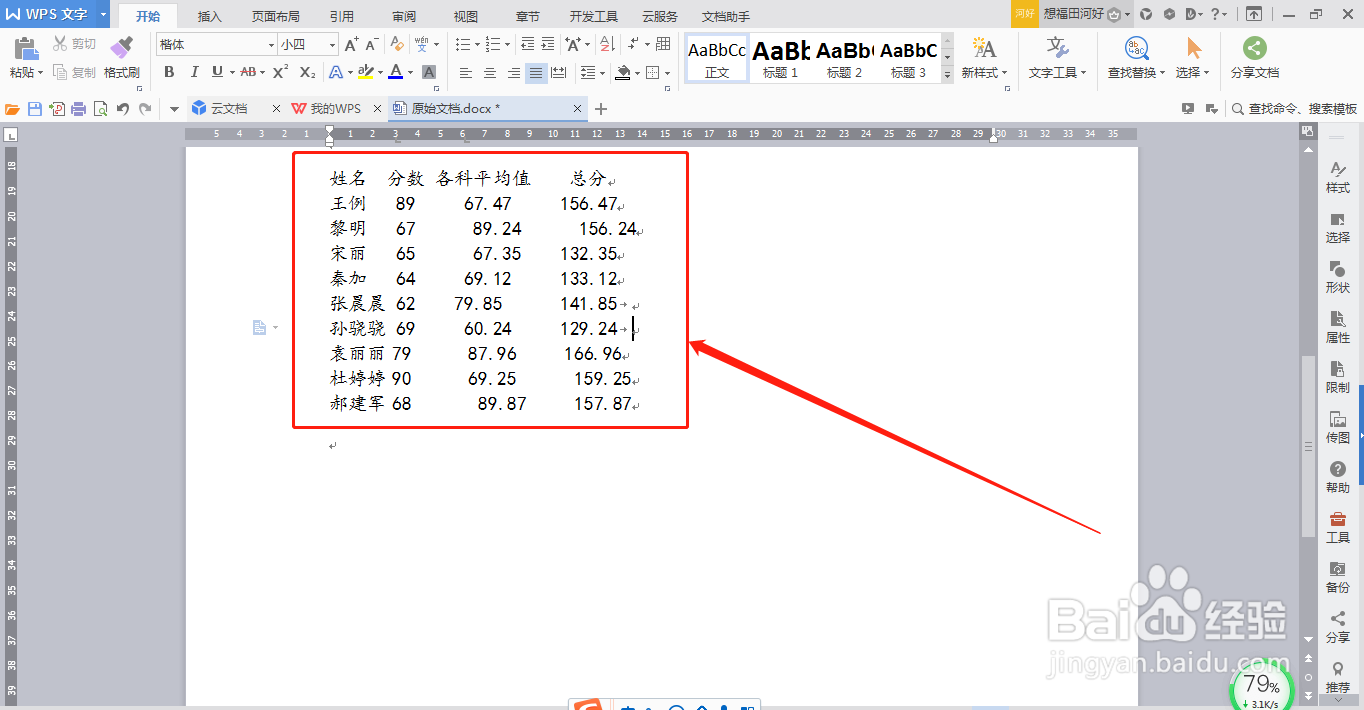Expand the Find and Replace (查找替换) dropdown
1364x710 pixels.
tap(1162, 73)
